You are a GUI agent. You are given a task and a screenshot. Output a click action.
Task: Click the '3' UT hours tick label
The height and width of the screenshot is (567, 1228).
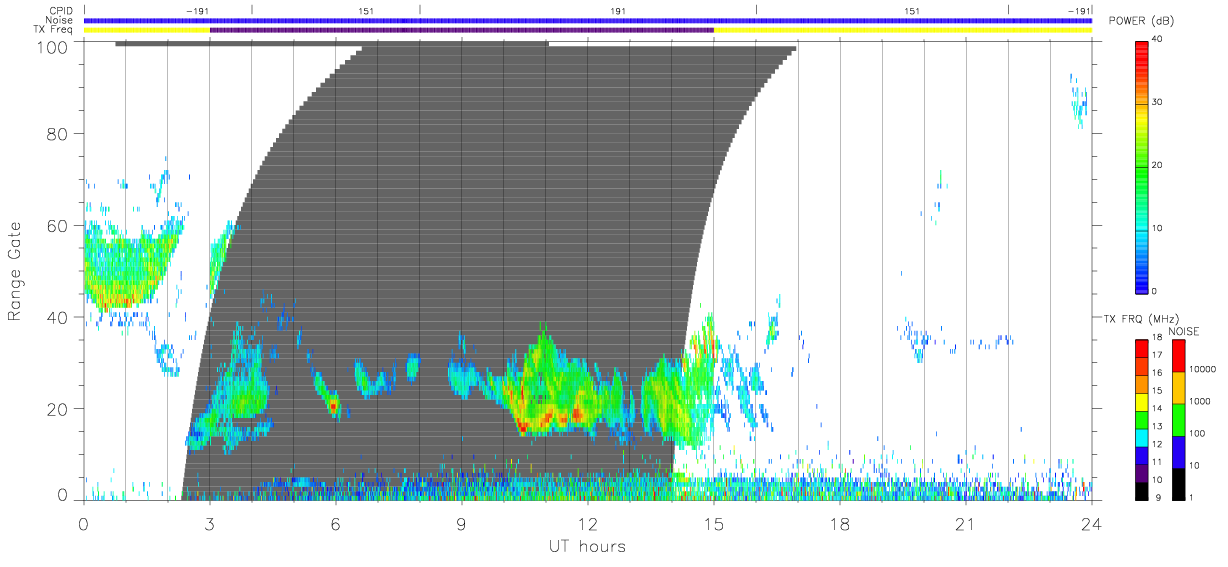(x=210, y=524)
